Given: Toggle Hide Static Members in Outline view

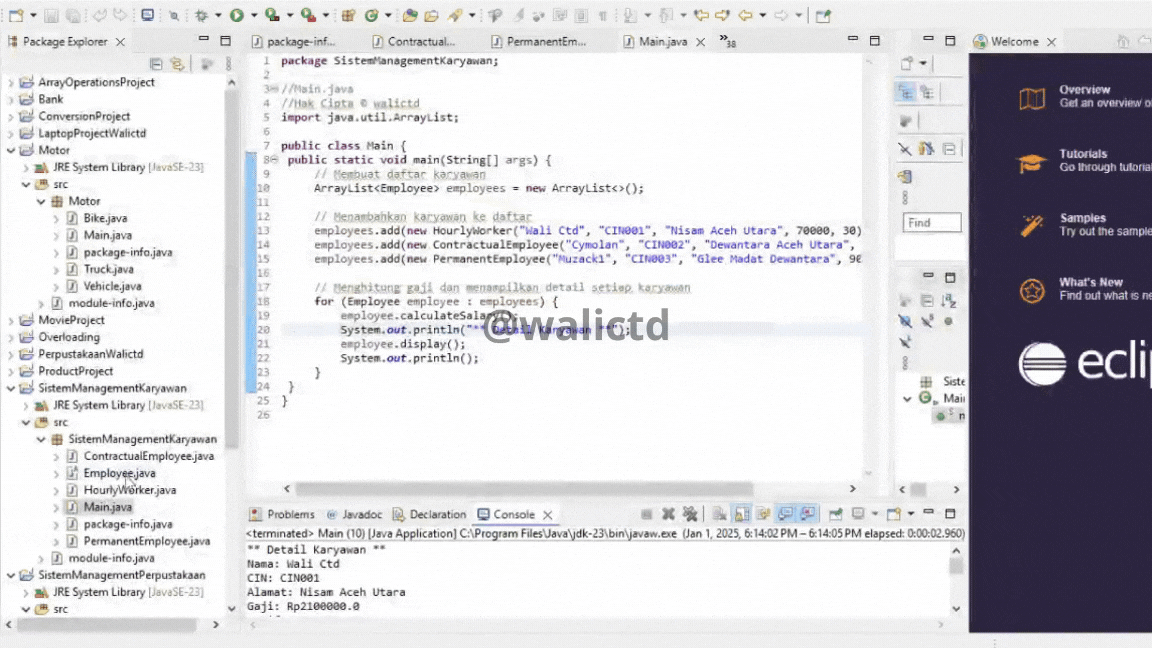Looking at the screenshot, I should 927,321.
